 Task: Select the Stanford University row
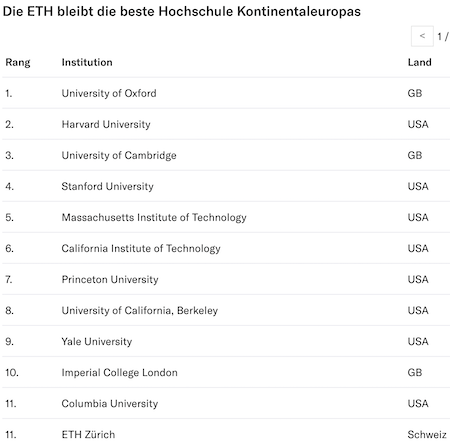pyautogui.click(x=226, y=186)
